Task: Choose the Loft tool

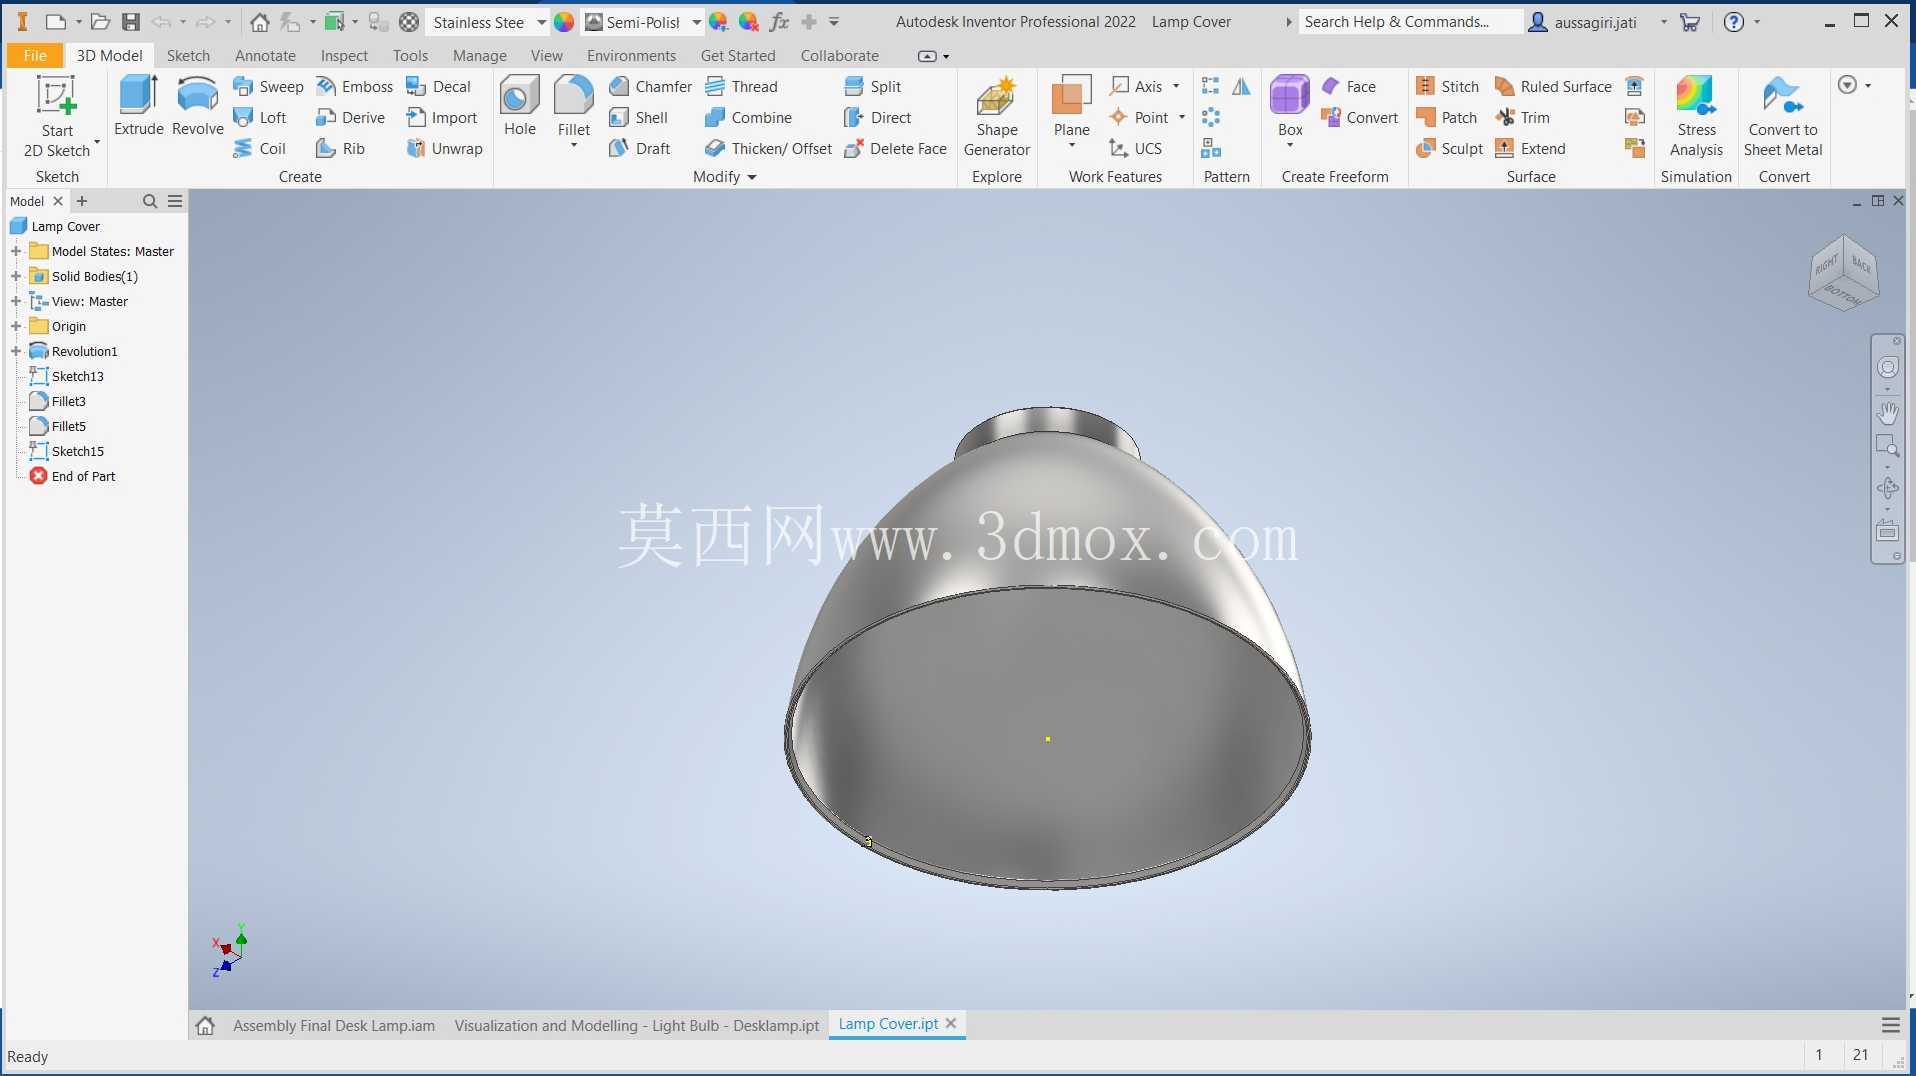Action: (x=260, y=118)
